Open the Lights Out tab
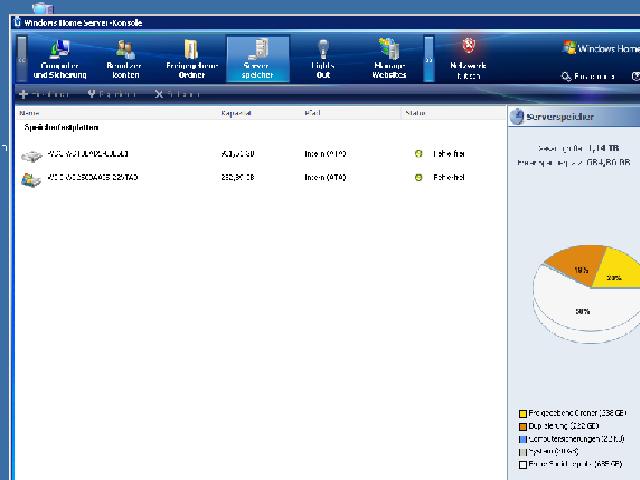The width and height of the screenshot is (640, 480). [323, 59]
